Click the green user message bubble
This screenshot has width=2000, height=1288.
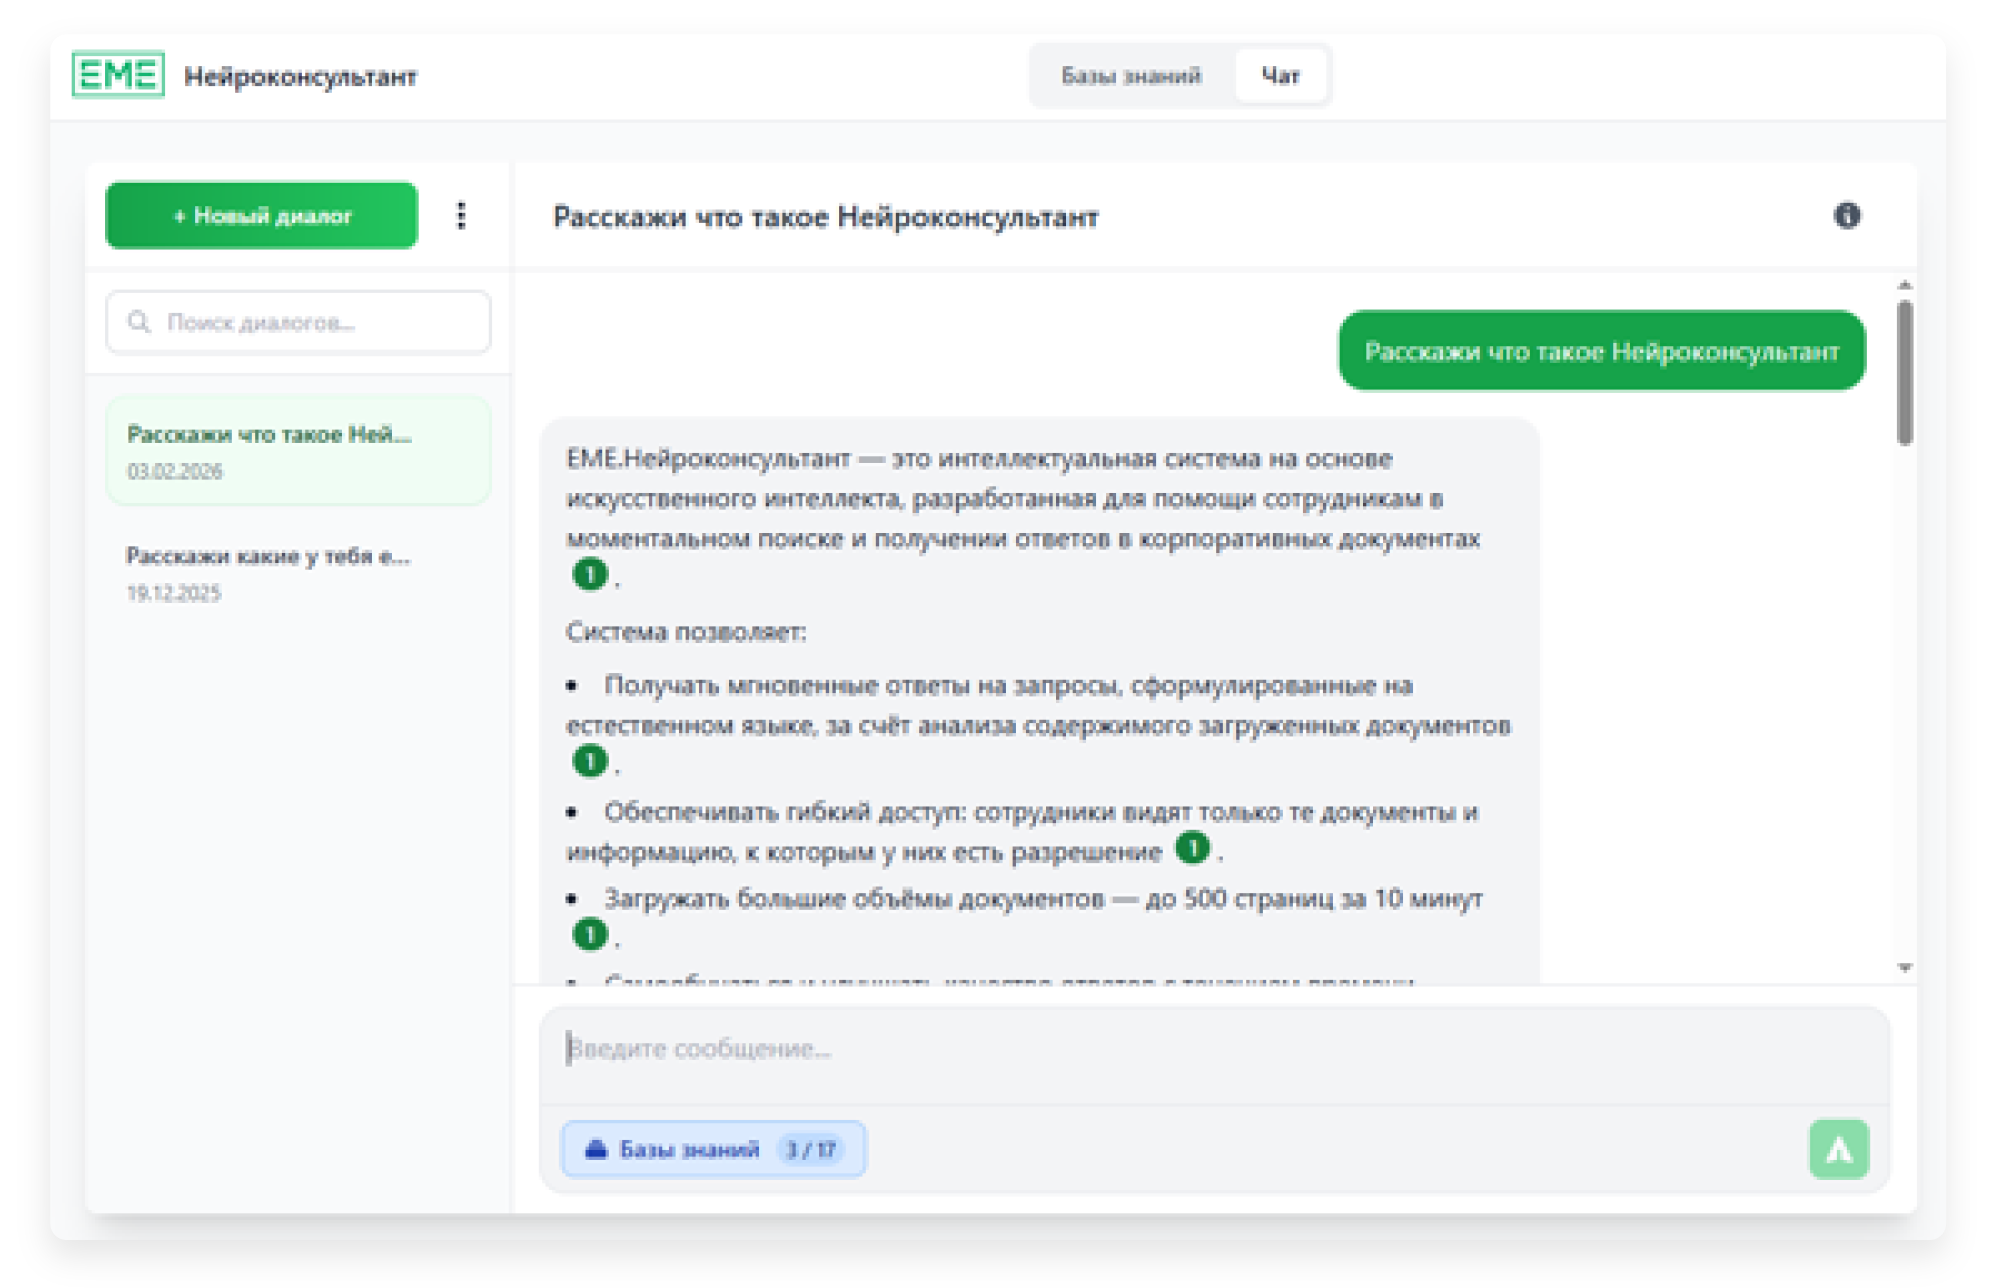click(x=1601, y=352)
